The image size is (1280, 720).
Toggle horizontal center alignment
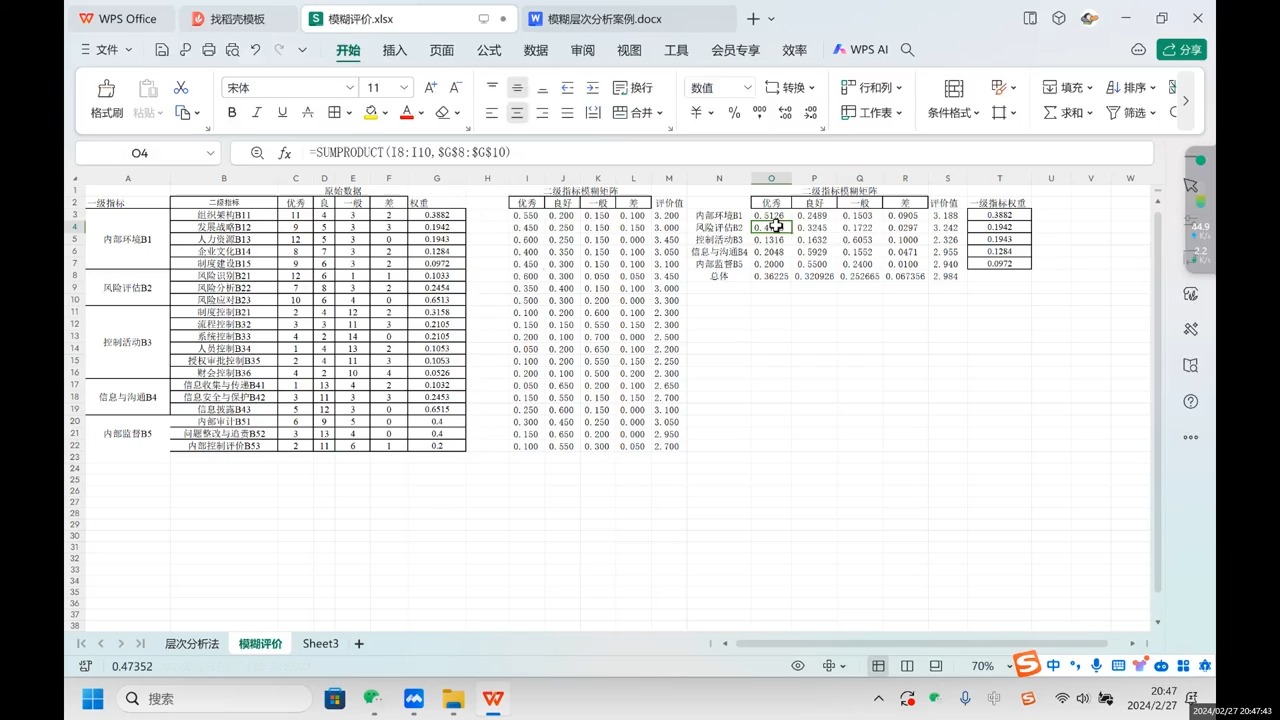point(517,113)
